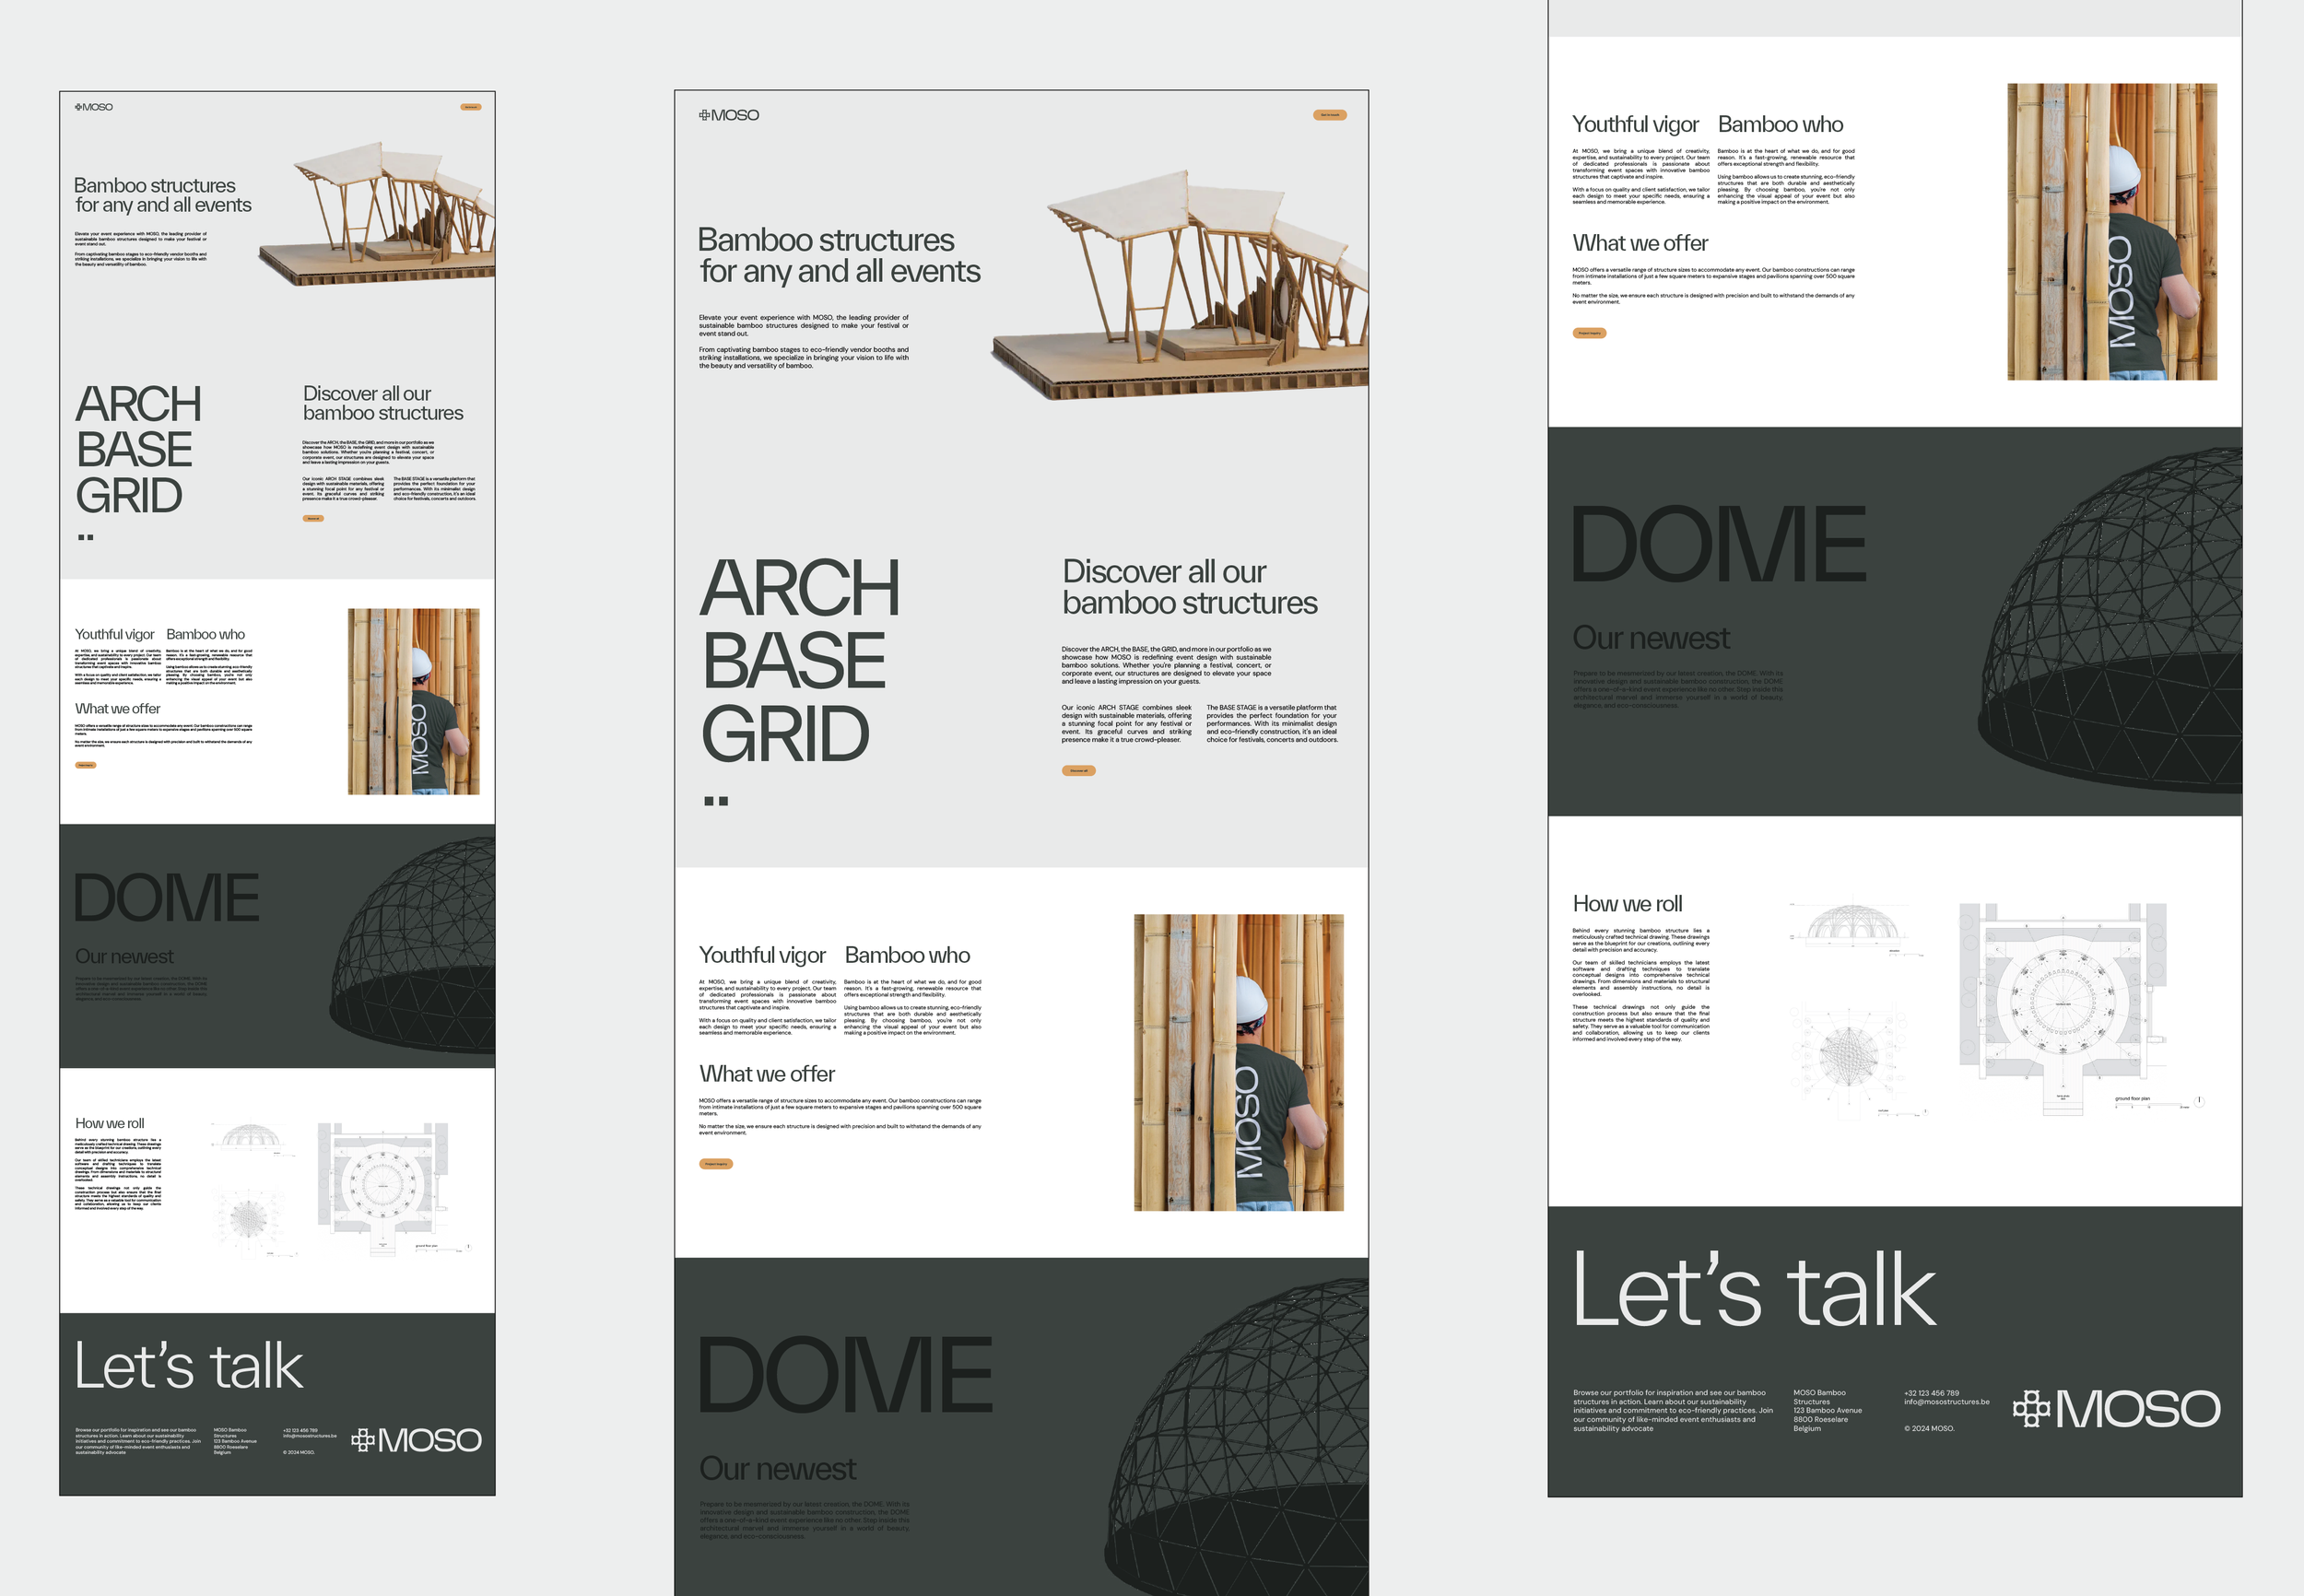
Task: Click bamboo worker photo in middle mockup
Action: 1239,1062
